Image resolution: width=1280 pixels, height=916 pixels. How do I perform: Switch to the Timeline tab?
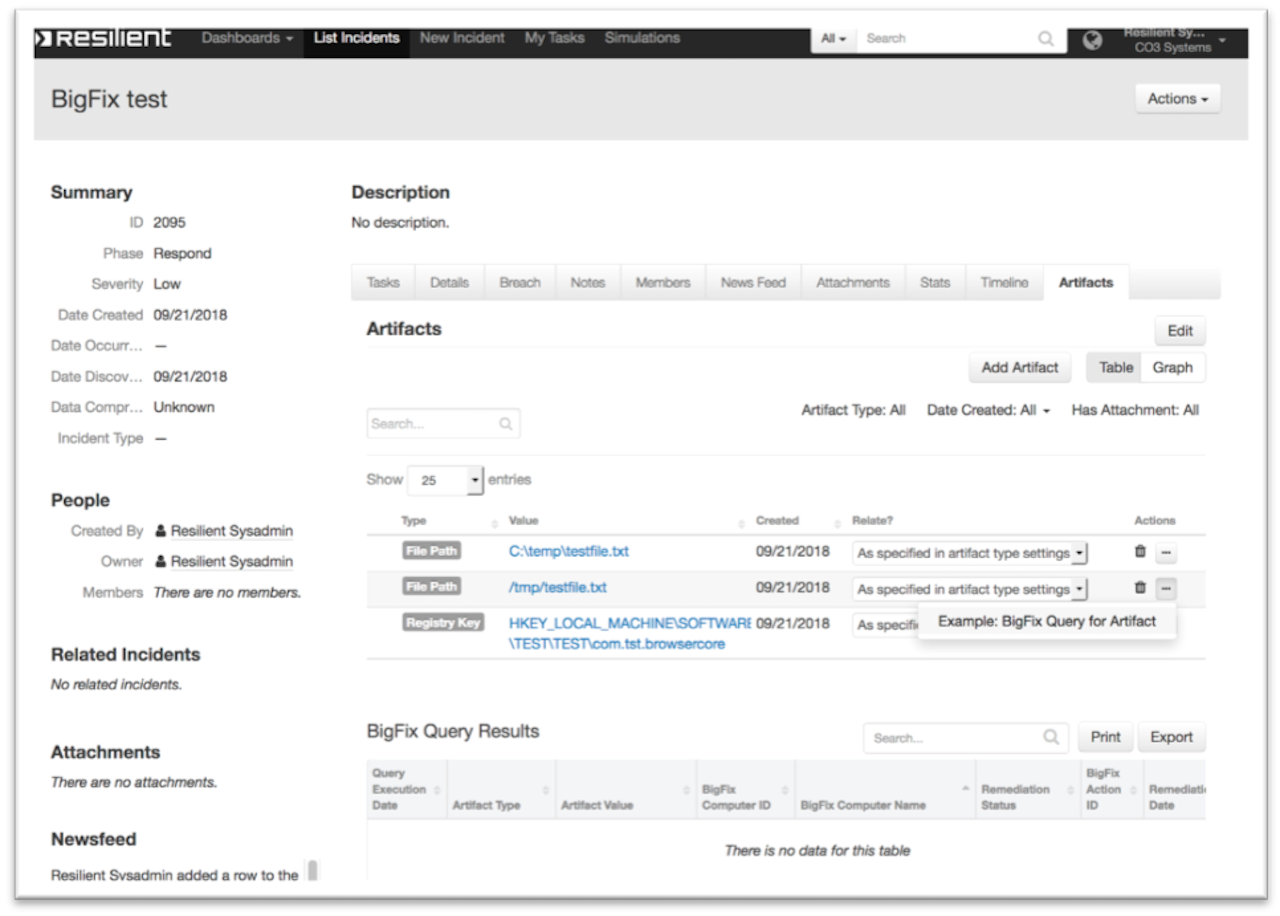click(1004, 282)
